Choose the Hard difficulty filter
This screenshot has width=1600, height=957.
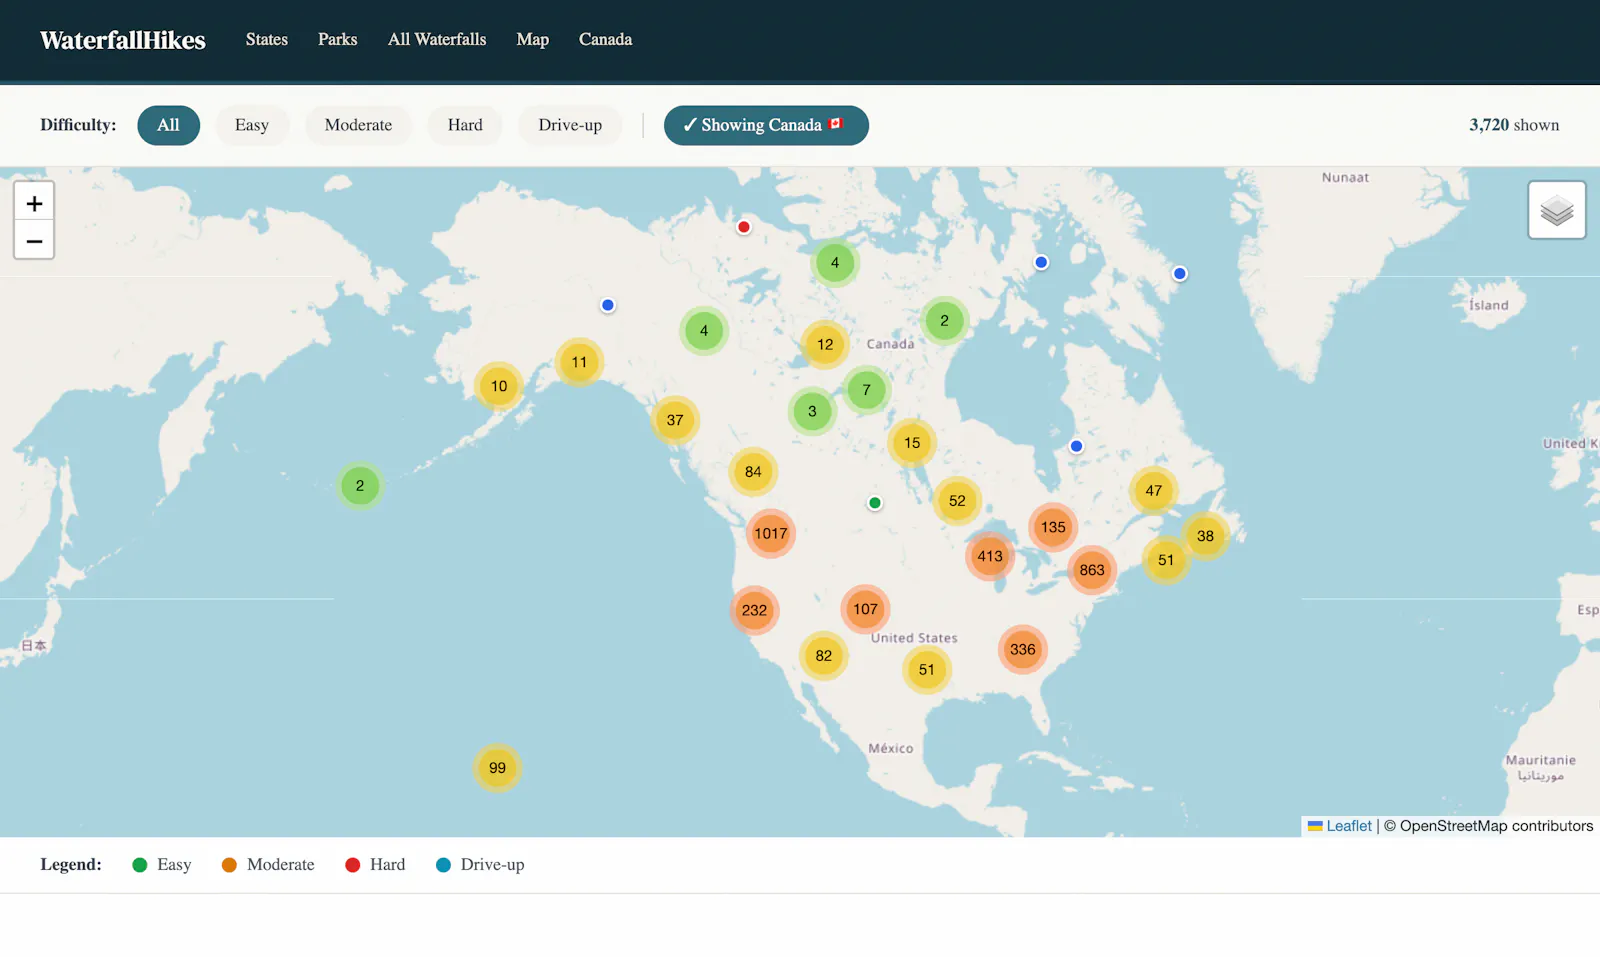(465, 125)
